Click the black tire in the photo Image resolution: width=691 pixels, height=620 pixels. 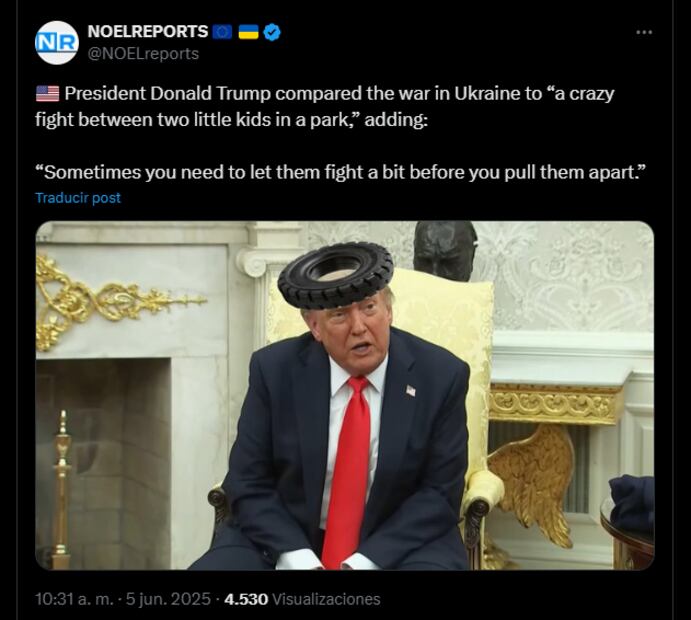tap(335, 275)
